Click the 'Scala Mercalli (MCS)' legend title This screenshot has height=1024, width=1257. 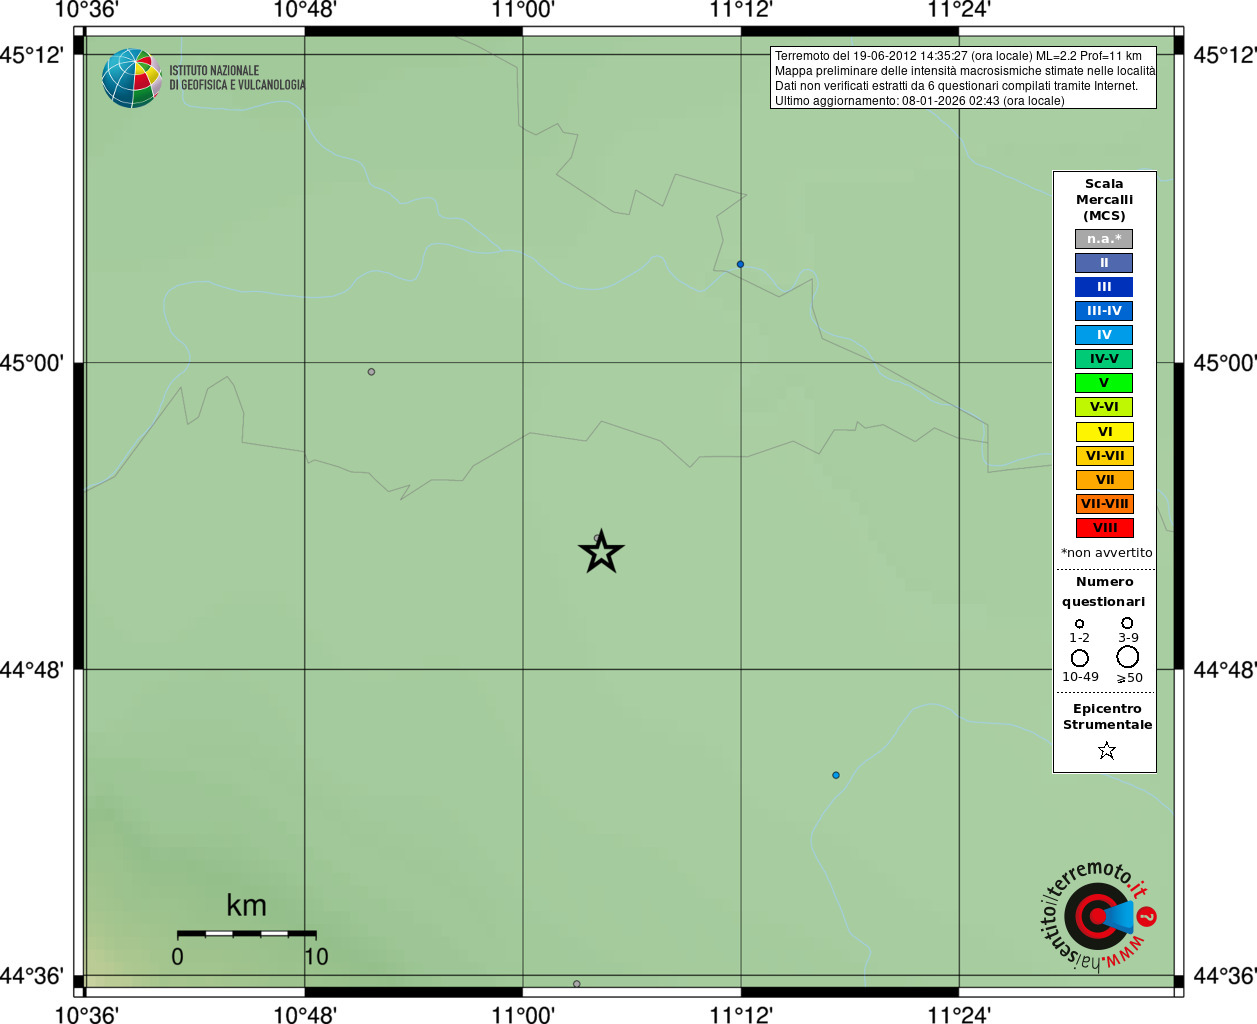coord(1105,200)
